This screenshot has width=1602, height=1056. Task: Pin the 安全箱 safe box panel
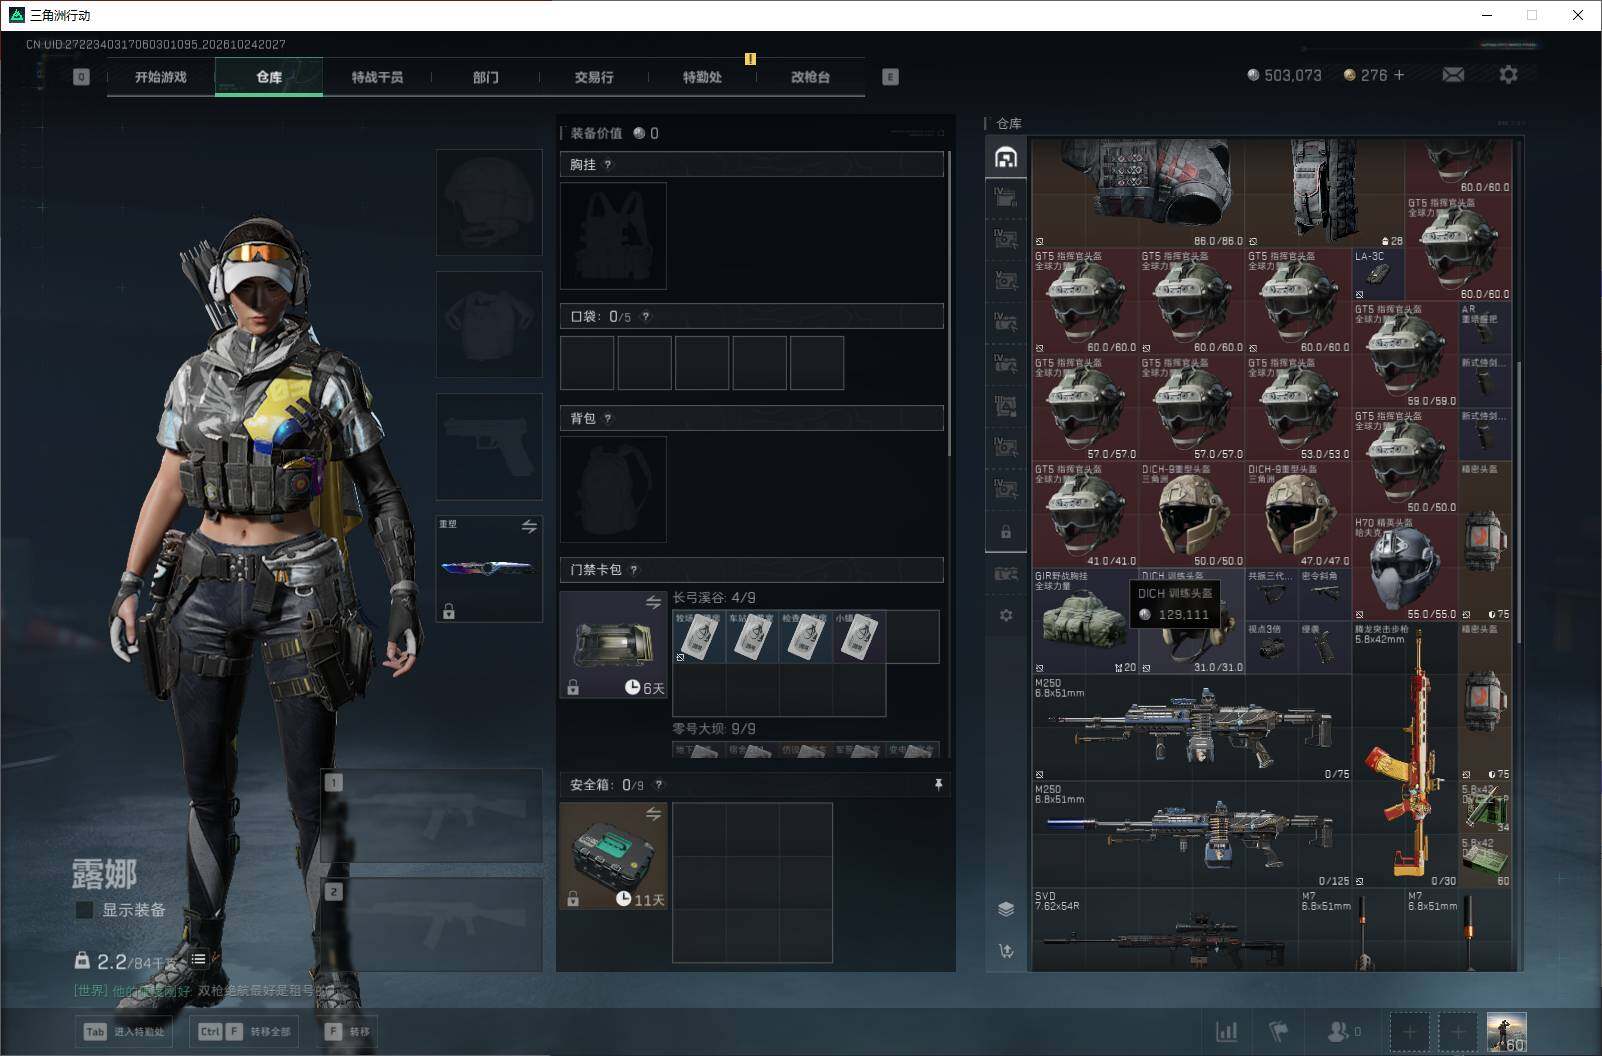938,785
